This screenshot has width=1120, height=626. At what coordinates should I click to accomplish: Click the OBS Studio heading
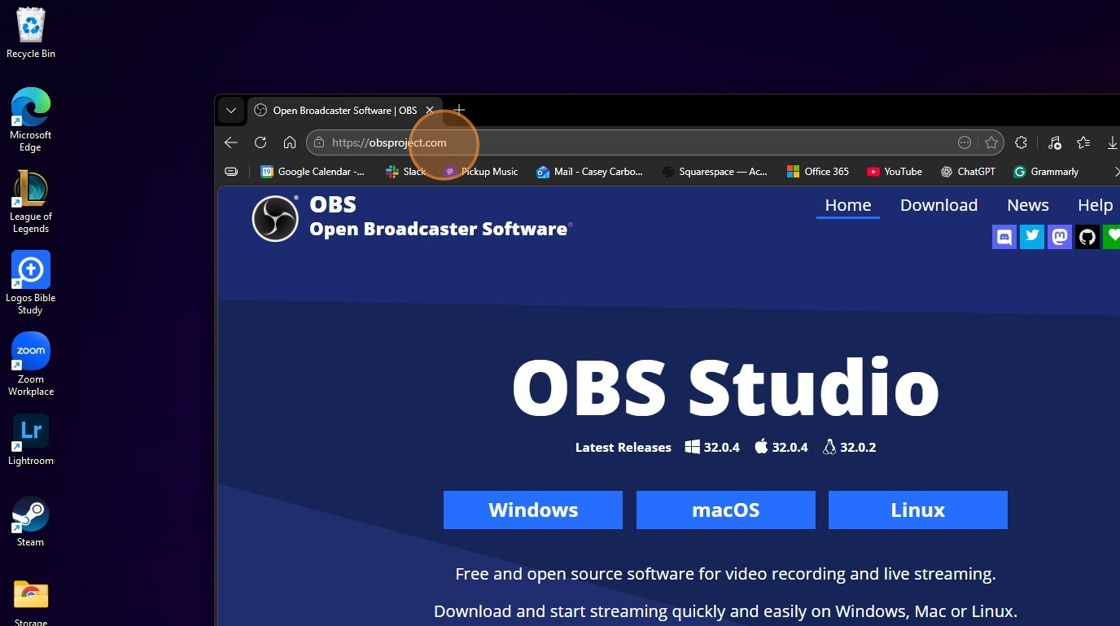pos(726,387)
